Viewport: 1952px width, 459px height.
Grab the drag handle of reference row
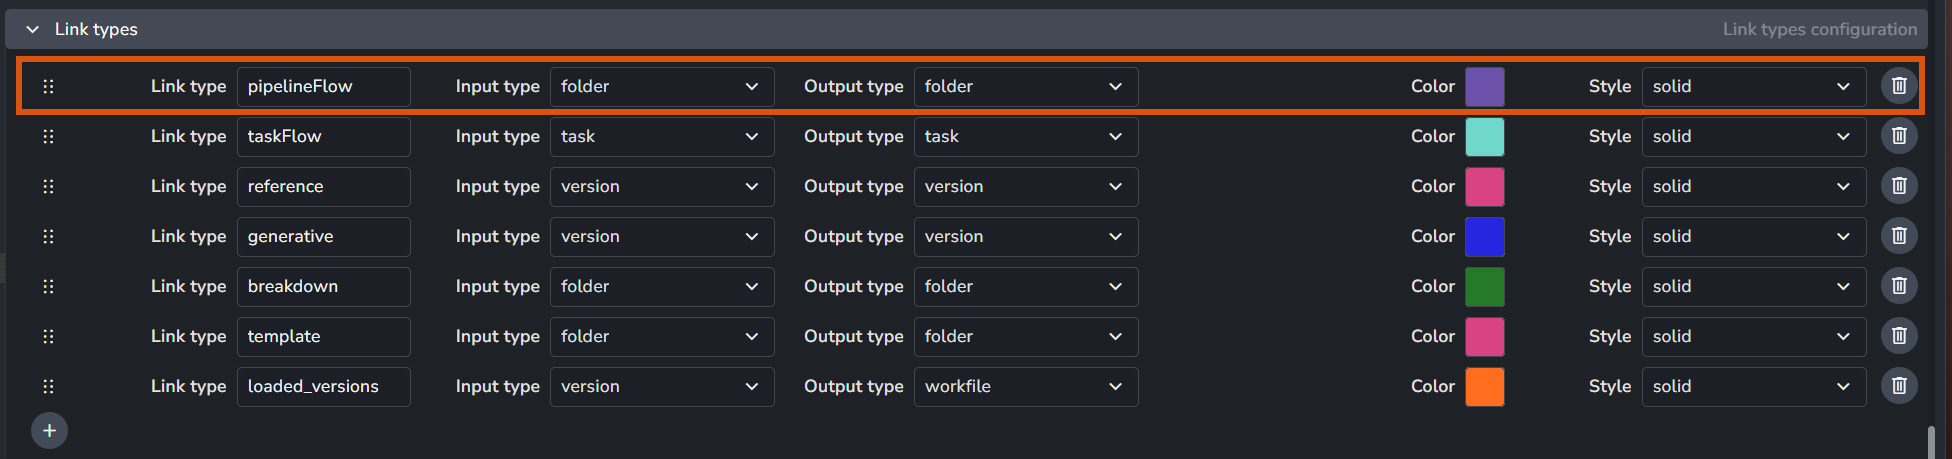pyautogui.click(x=48, y=187)
